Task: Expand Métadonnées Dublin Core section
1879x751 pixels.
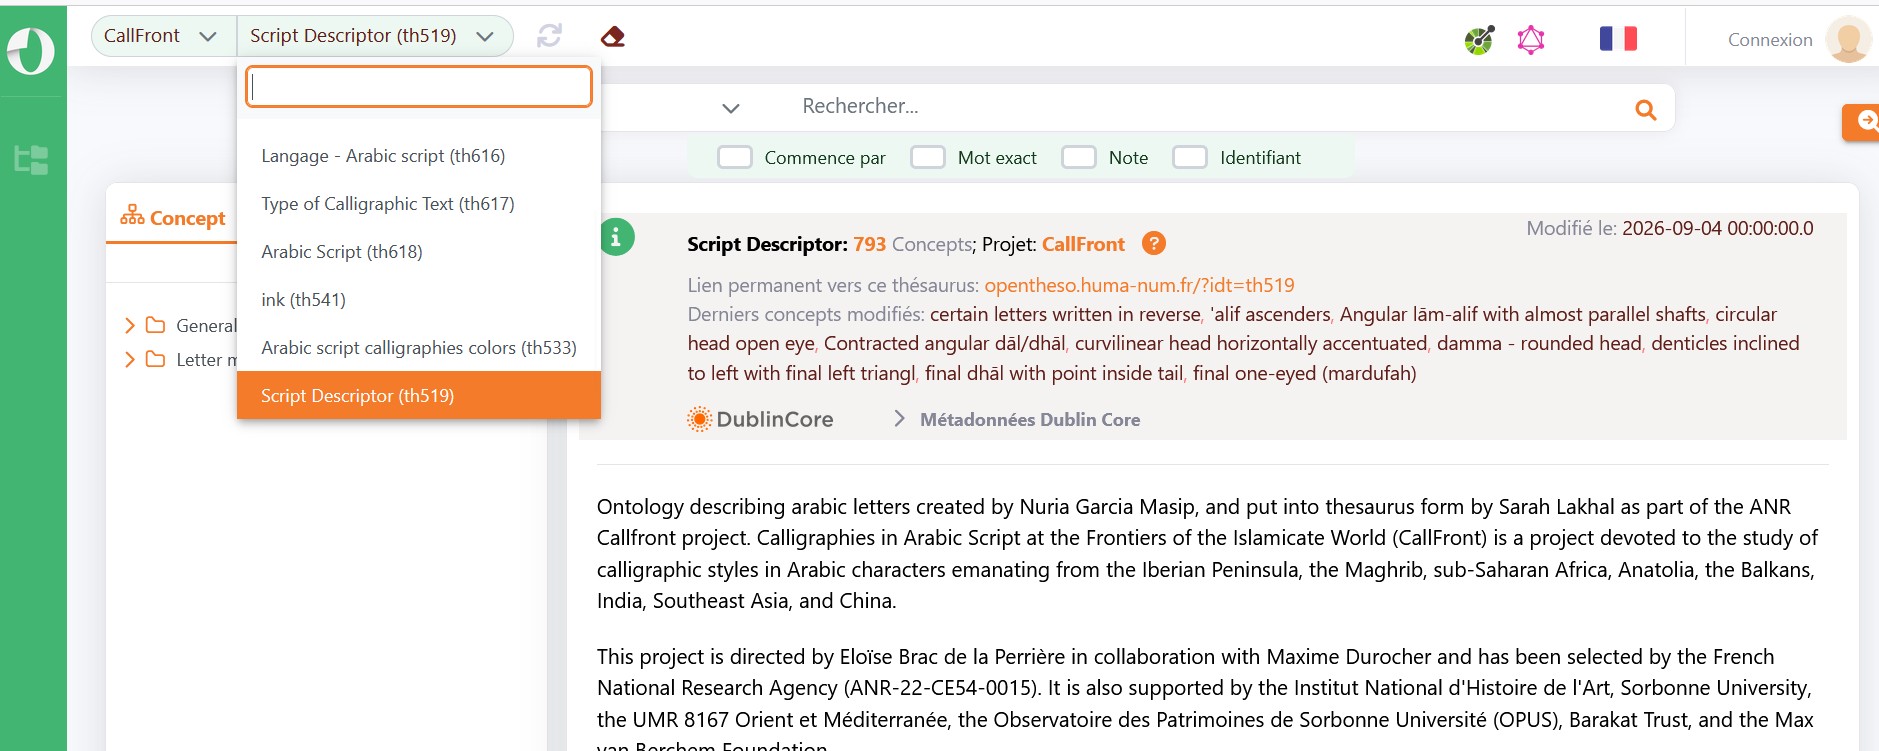Action: click(1016, 419)
